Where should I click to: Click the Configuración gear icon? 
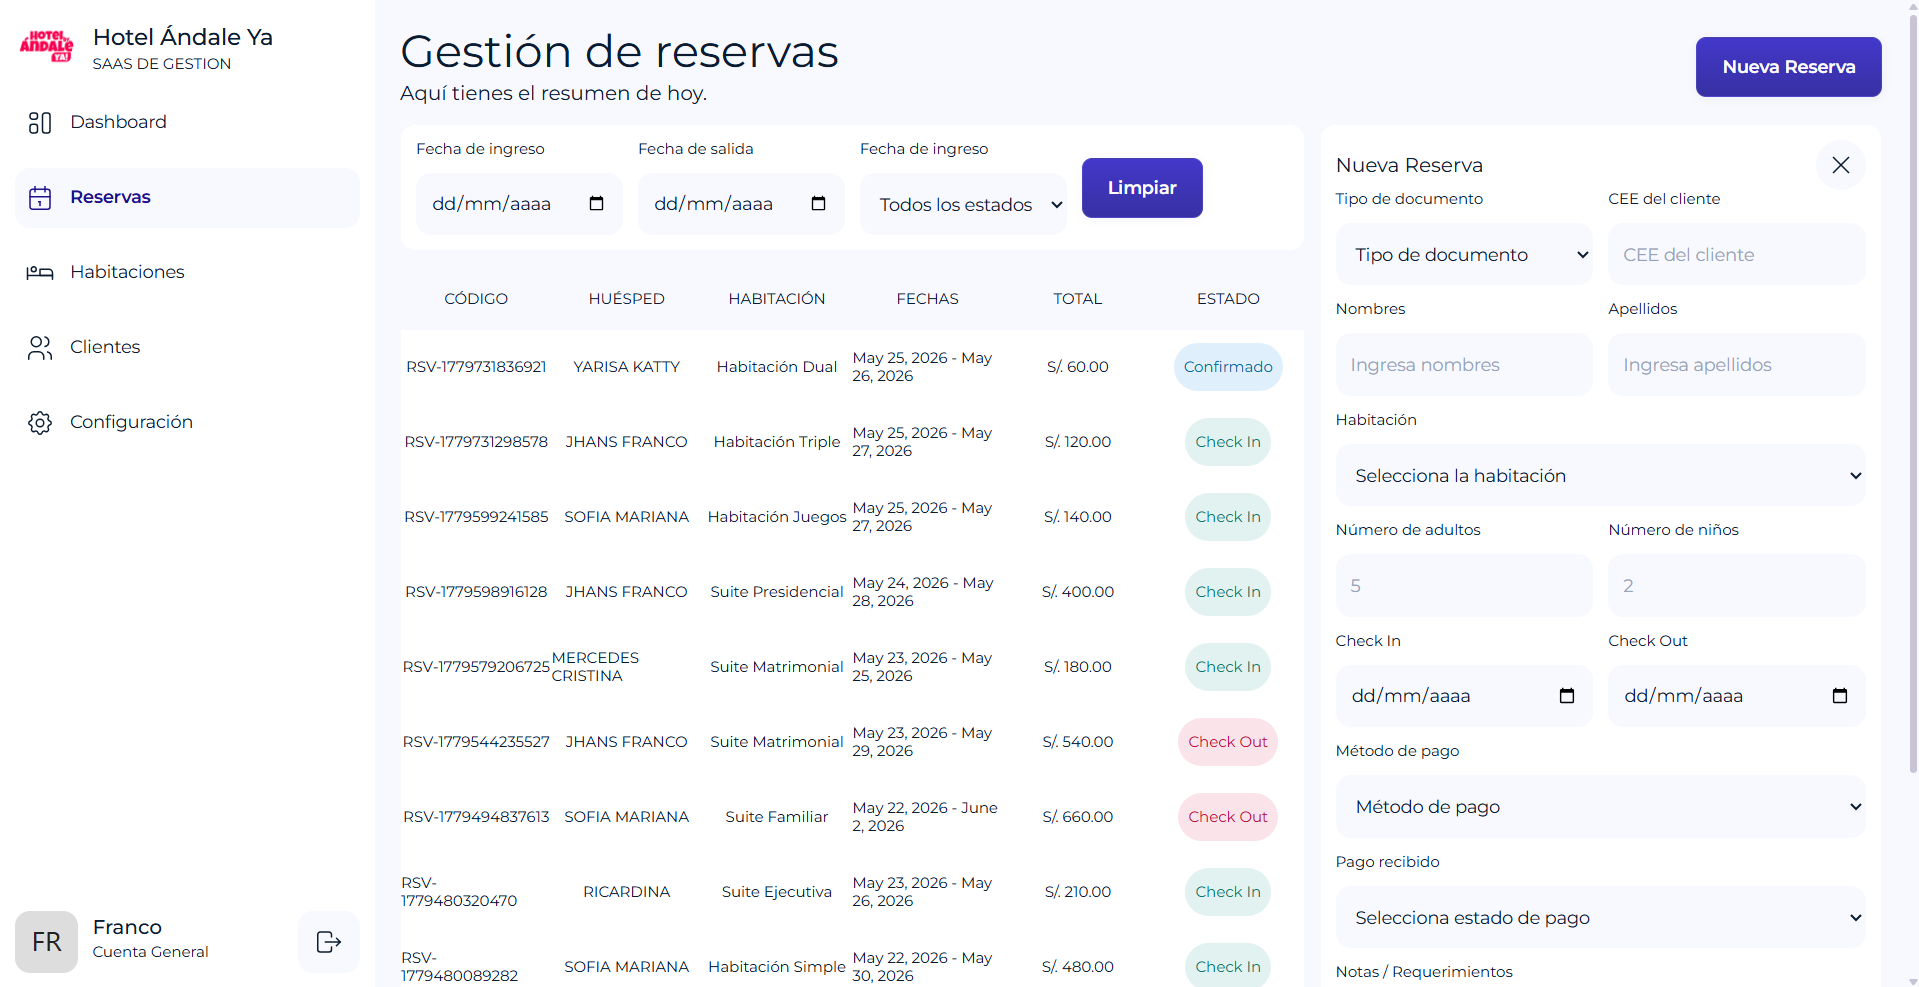pos(40,422)
